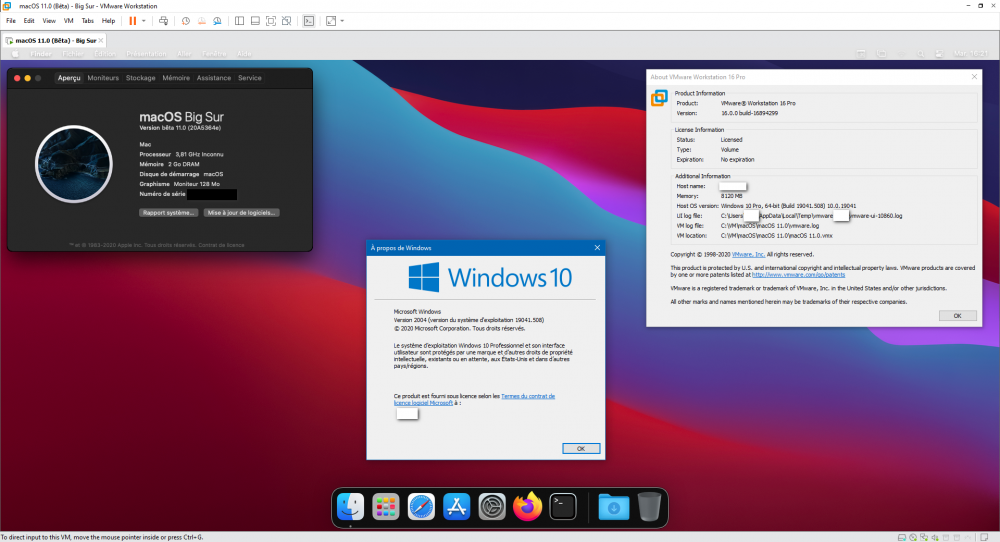Click the message log status bar icon
1000x542 pixels.
984,538
